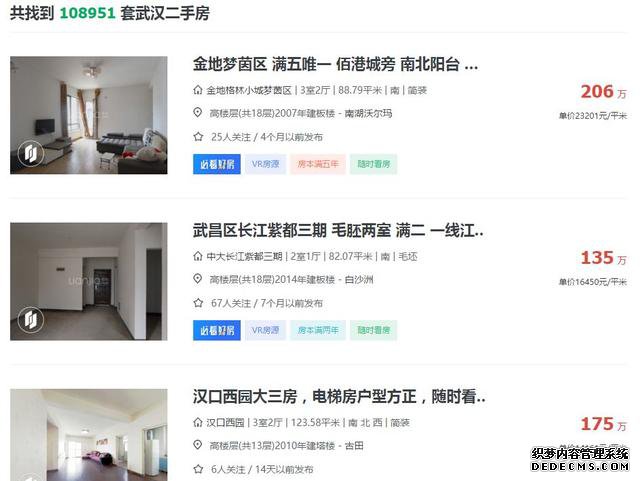640x481 pixels.
Task: Click VR badge on first listing photo
Action: (31, 154)
